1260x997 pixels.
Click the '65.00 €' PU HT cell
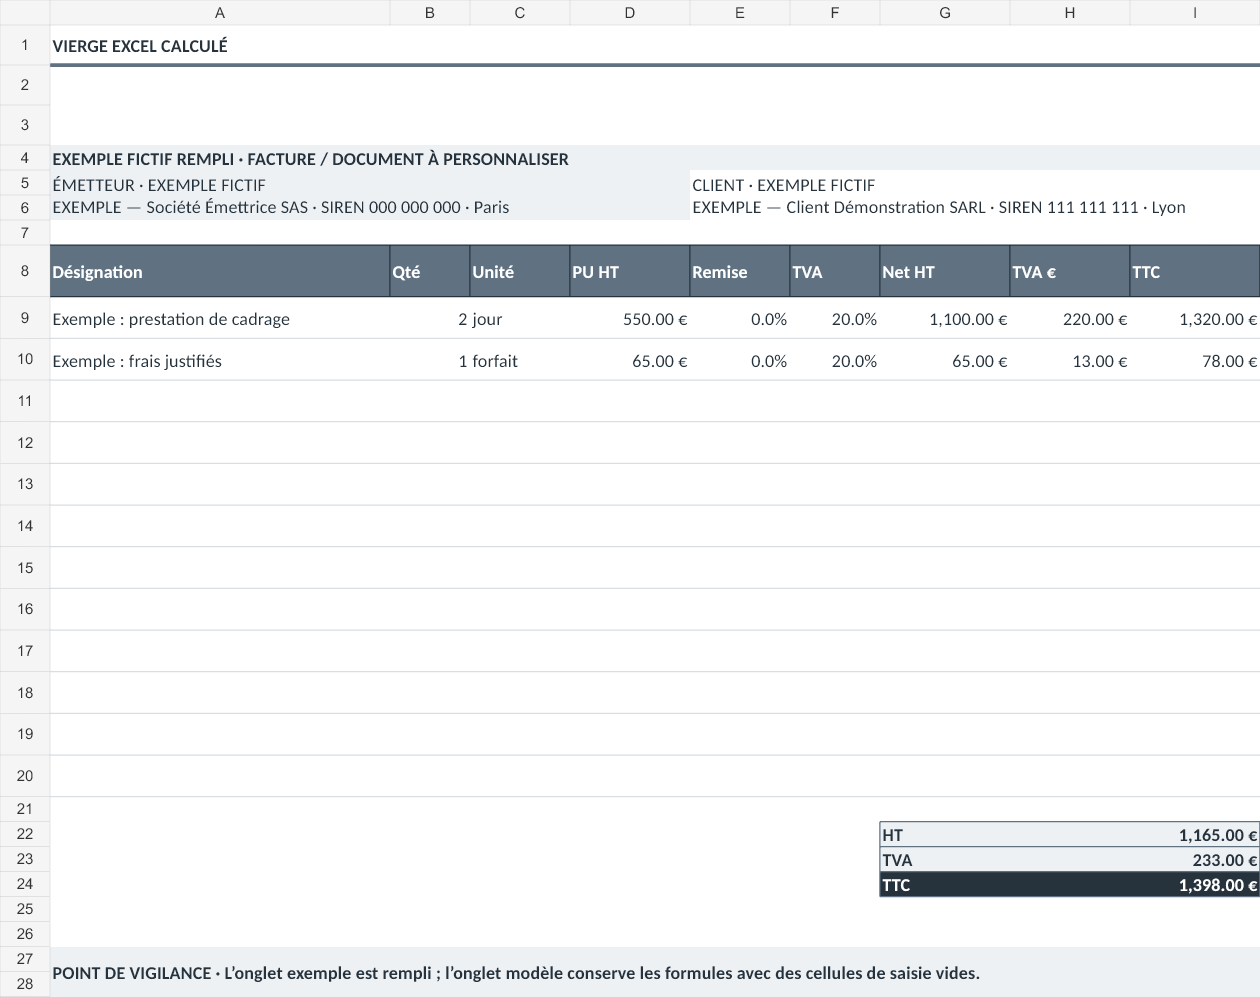(x=630, y=361)
